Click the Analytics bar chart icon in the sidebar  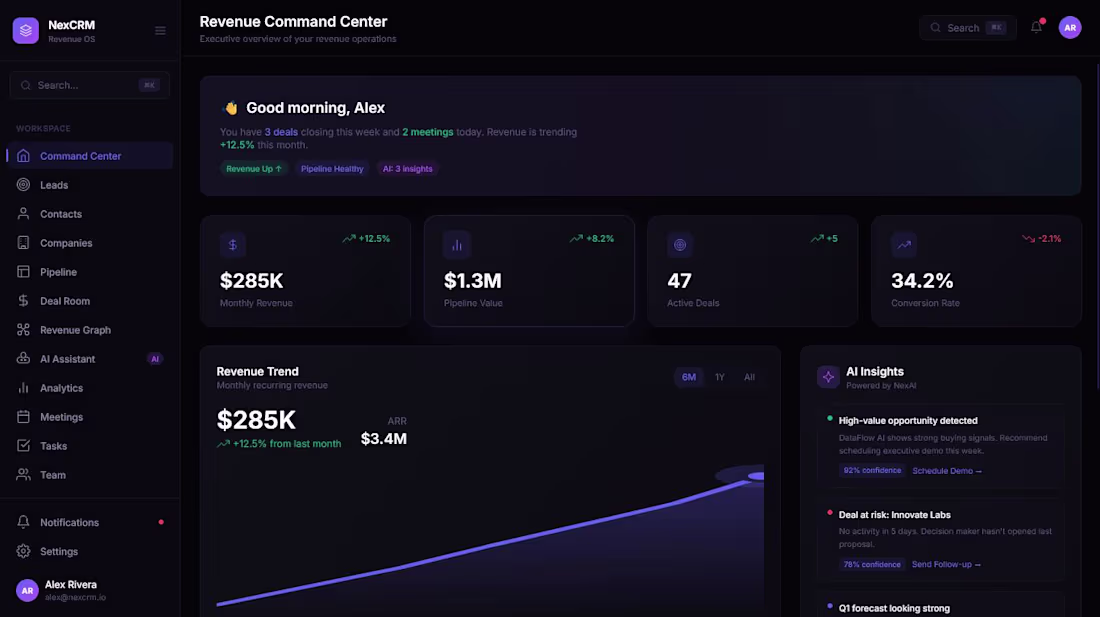[23, 388]
